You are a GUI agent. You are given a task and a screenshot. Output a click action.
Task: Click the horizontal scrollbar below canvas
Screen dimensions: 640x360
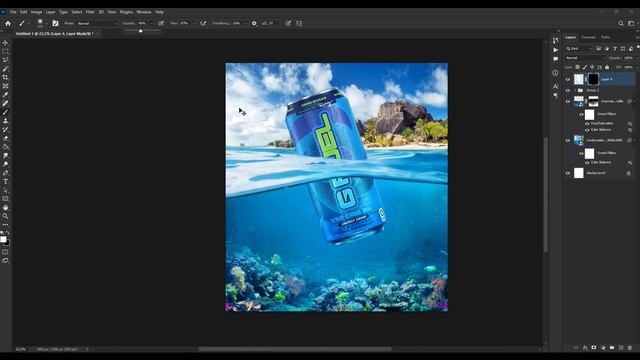[x=295, y=349]
